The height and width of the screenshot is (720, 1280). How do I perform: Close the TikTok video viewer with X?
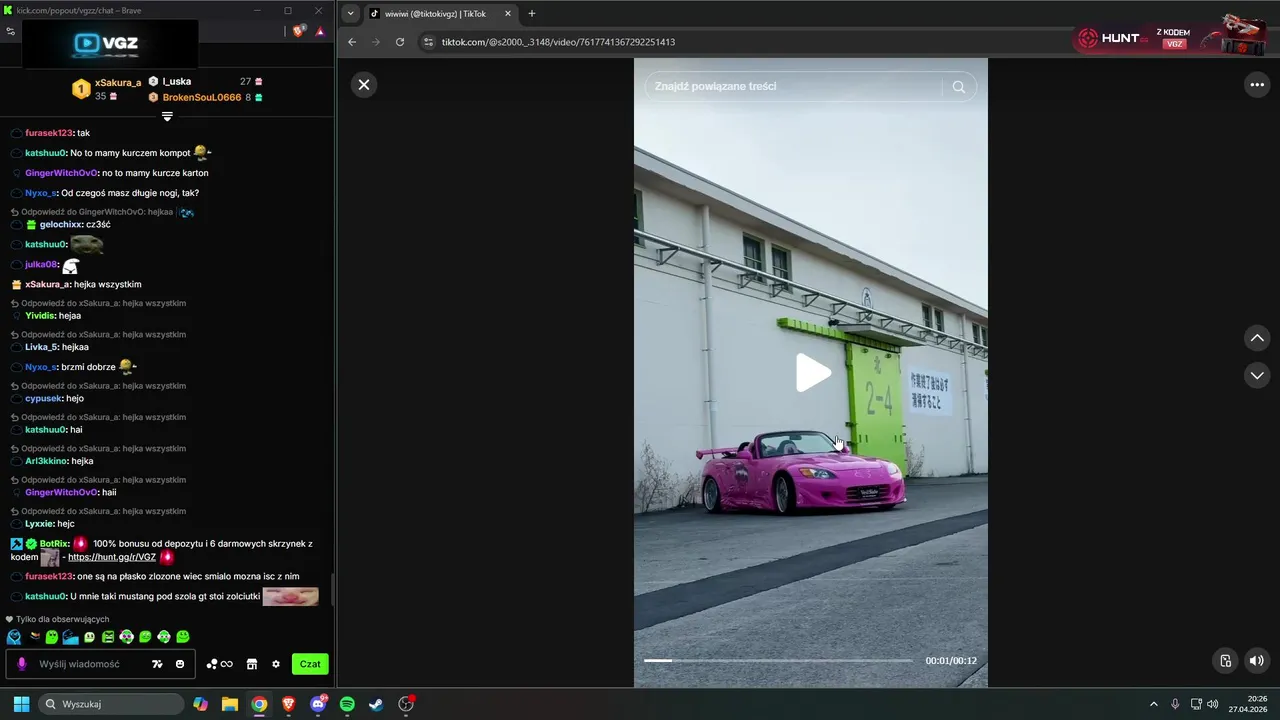364,85
